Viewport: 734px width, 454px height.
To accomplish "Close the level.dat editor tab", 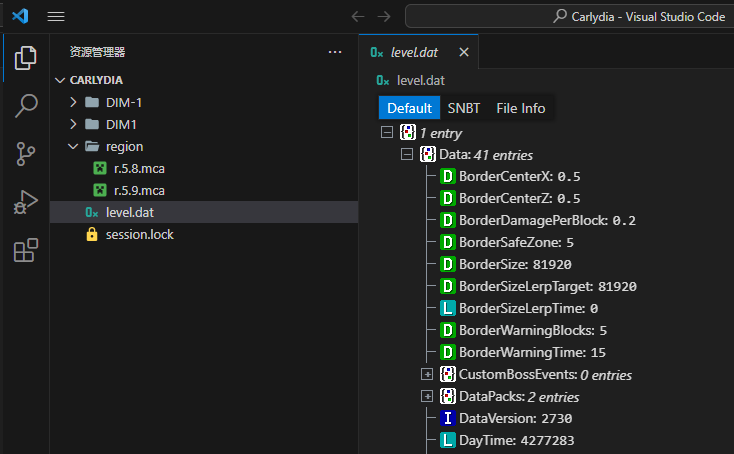I will (463, 52).
